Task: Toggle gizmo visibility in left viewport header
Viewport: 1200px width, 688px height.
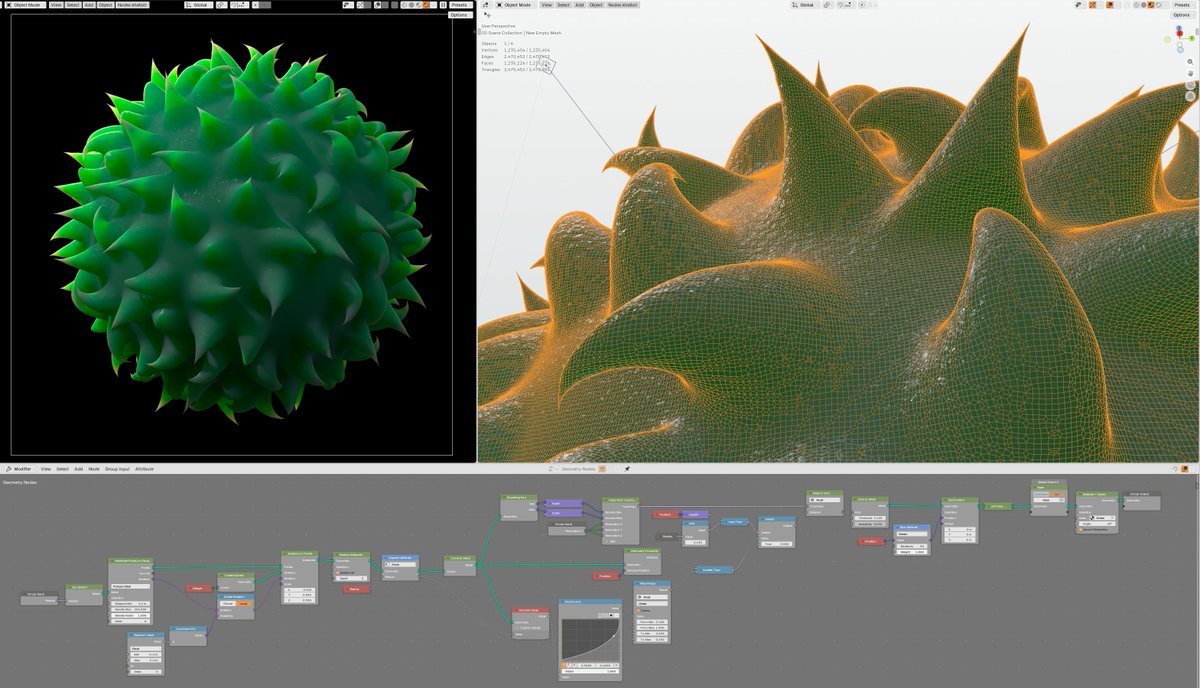Action: (x=361, y=5)
